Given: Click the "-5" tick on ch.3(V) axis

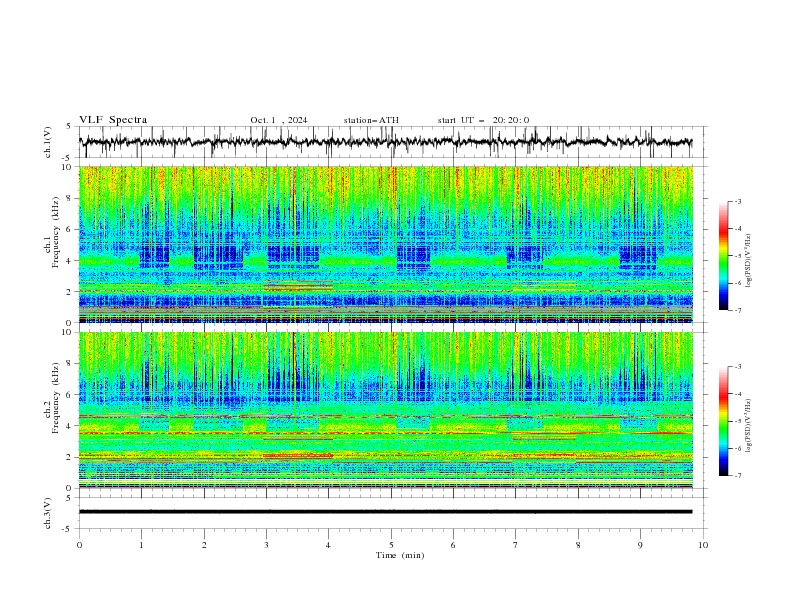Looking at the screenshot, I should [68, 529].
